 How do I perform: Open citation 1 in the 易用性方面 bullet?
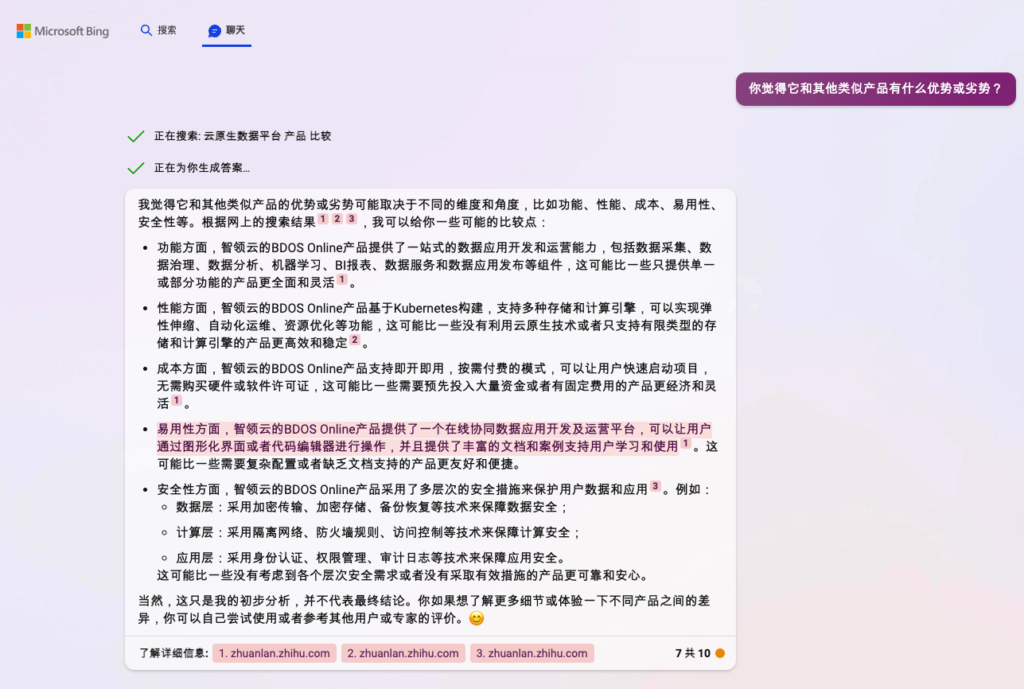[685, 443]
